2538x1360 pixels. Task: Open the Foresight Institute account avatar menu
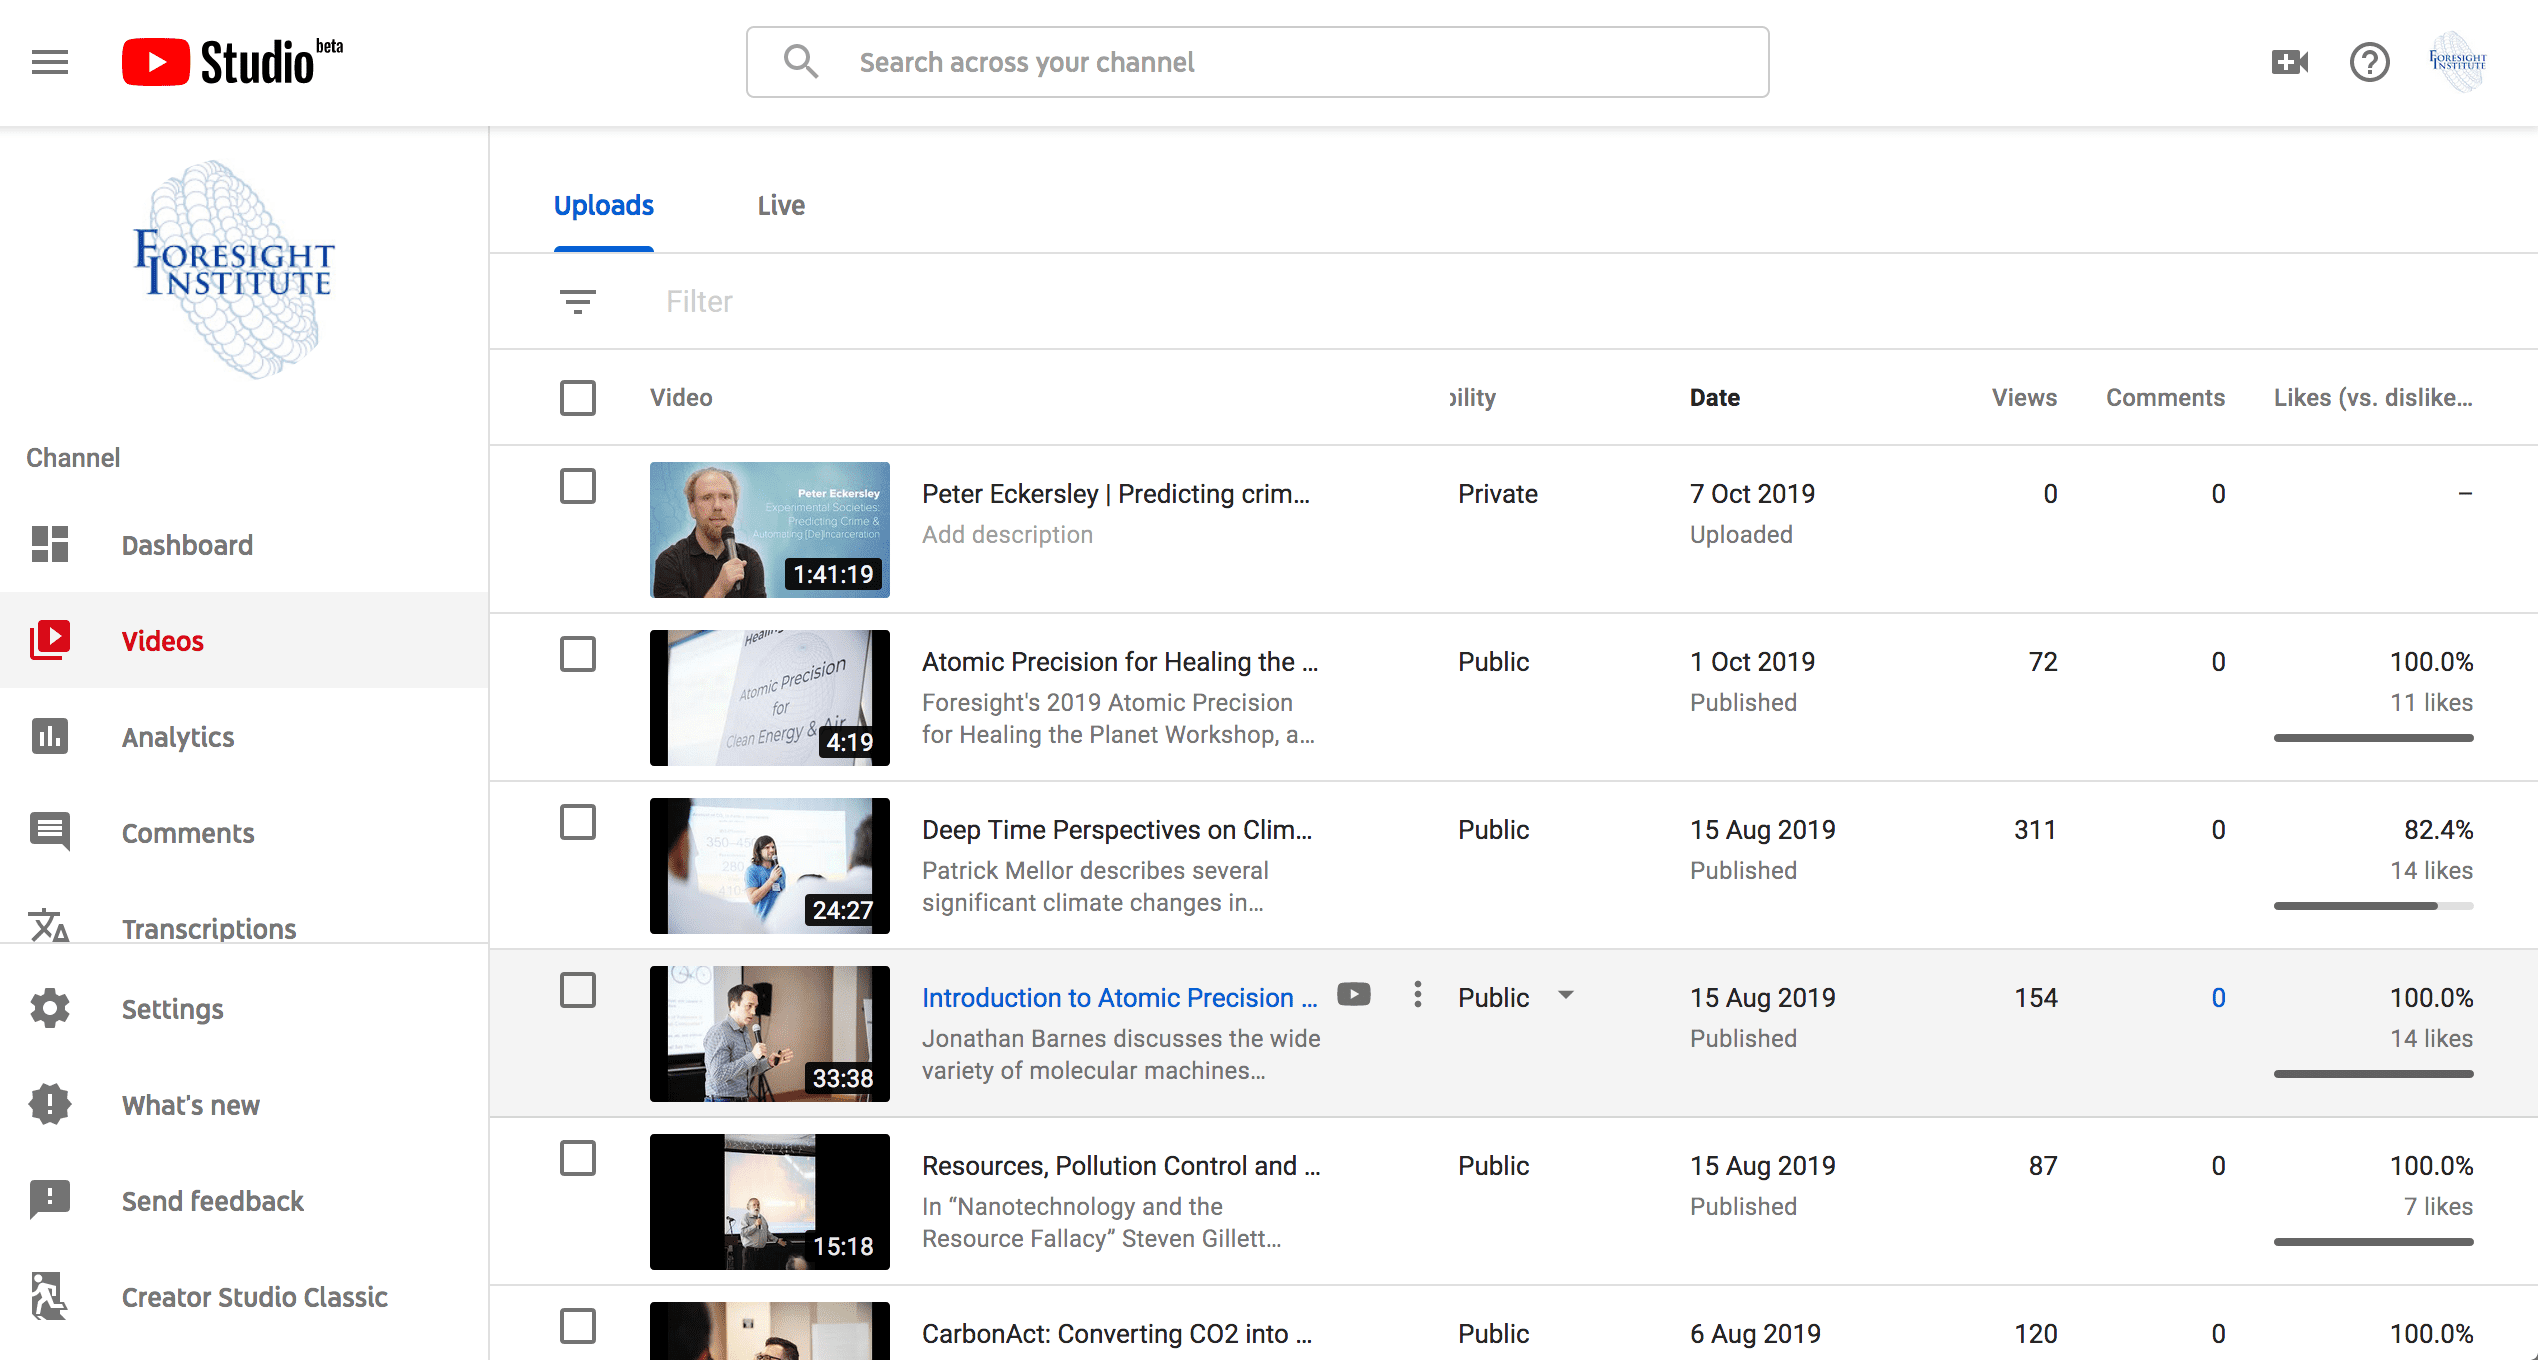(x=2456, y=62)
